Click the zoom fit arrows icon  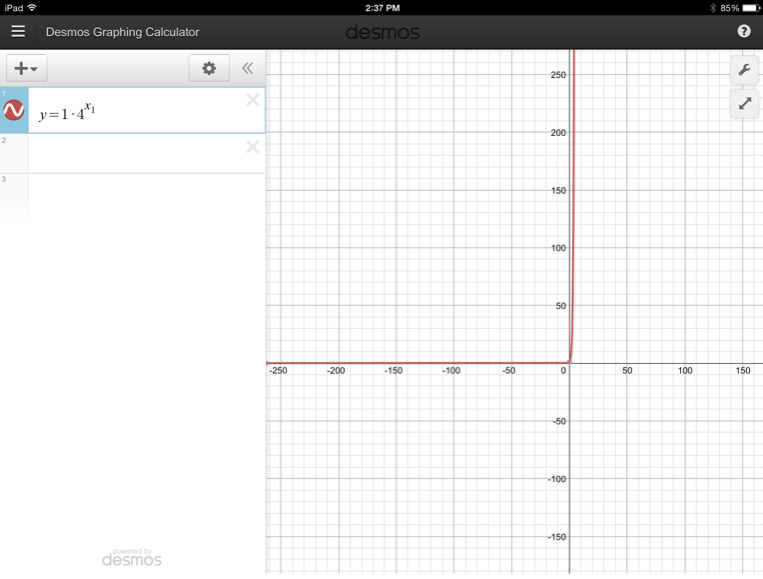(744, 103)
